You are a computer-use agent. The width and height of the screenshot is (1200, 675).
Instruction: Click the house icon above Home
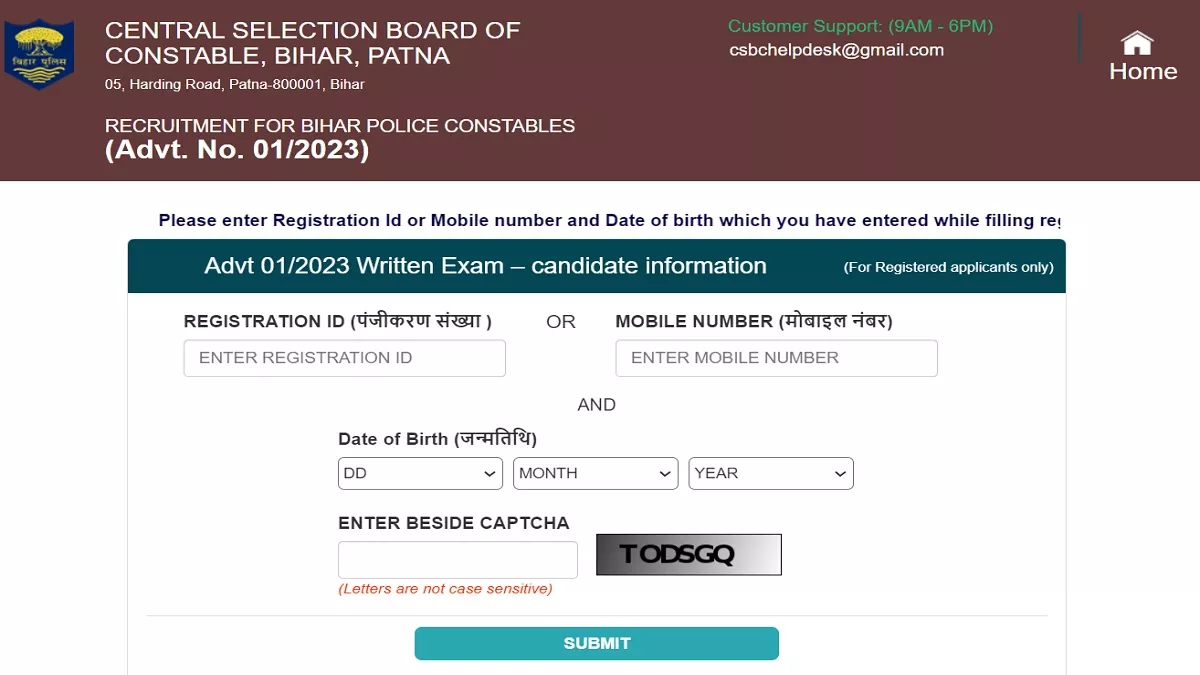click(x=1136, y=43)
